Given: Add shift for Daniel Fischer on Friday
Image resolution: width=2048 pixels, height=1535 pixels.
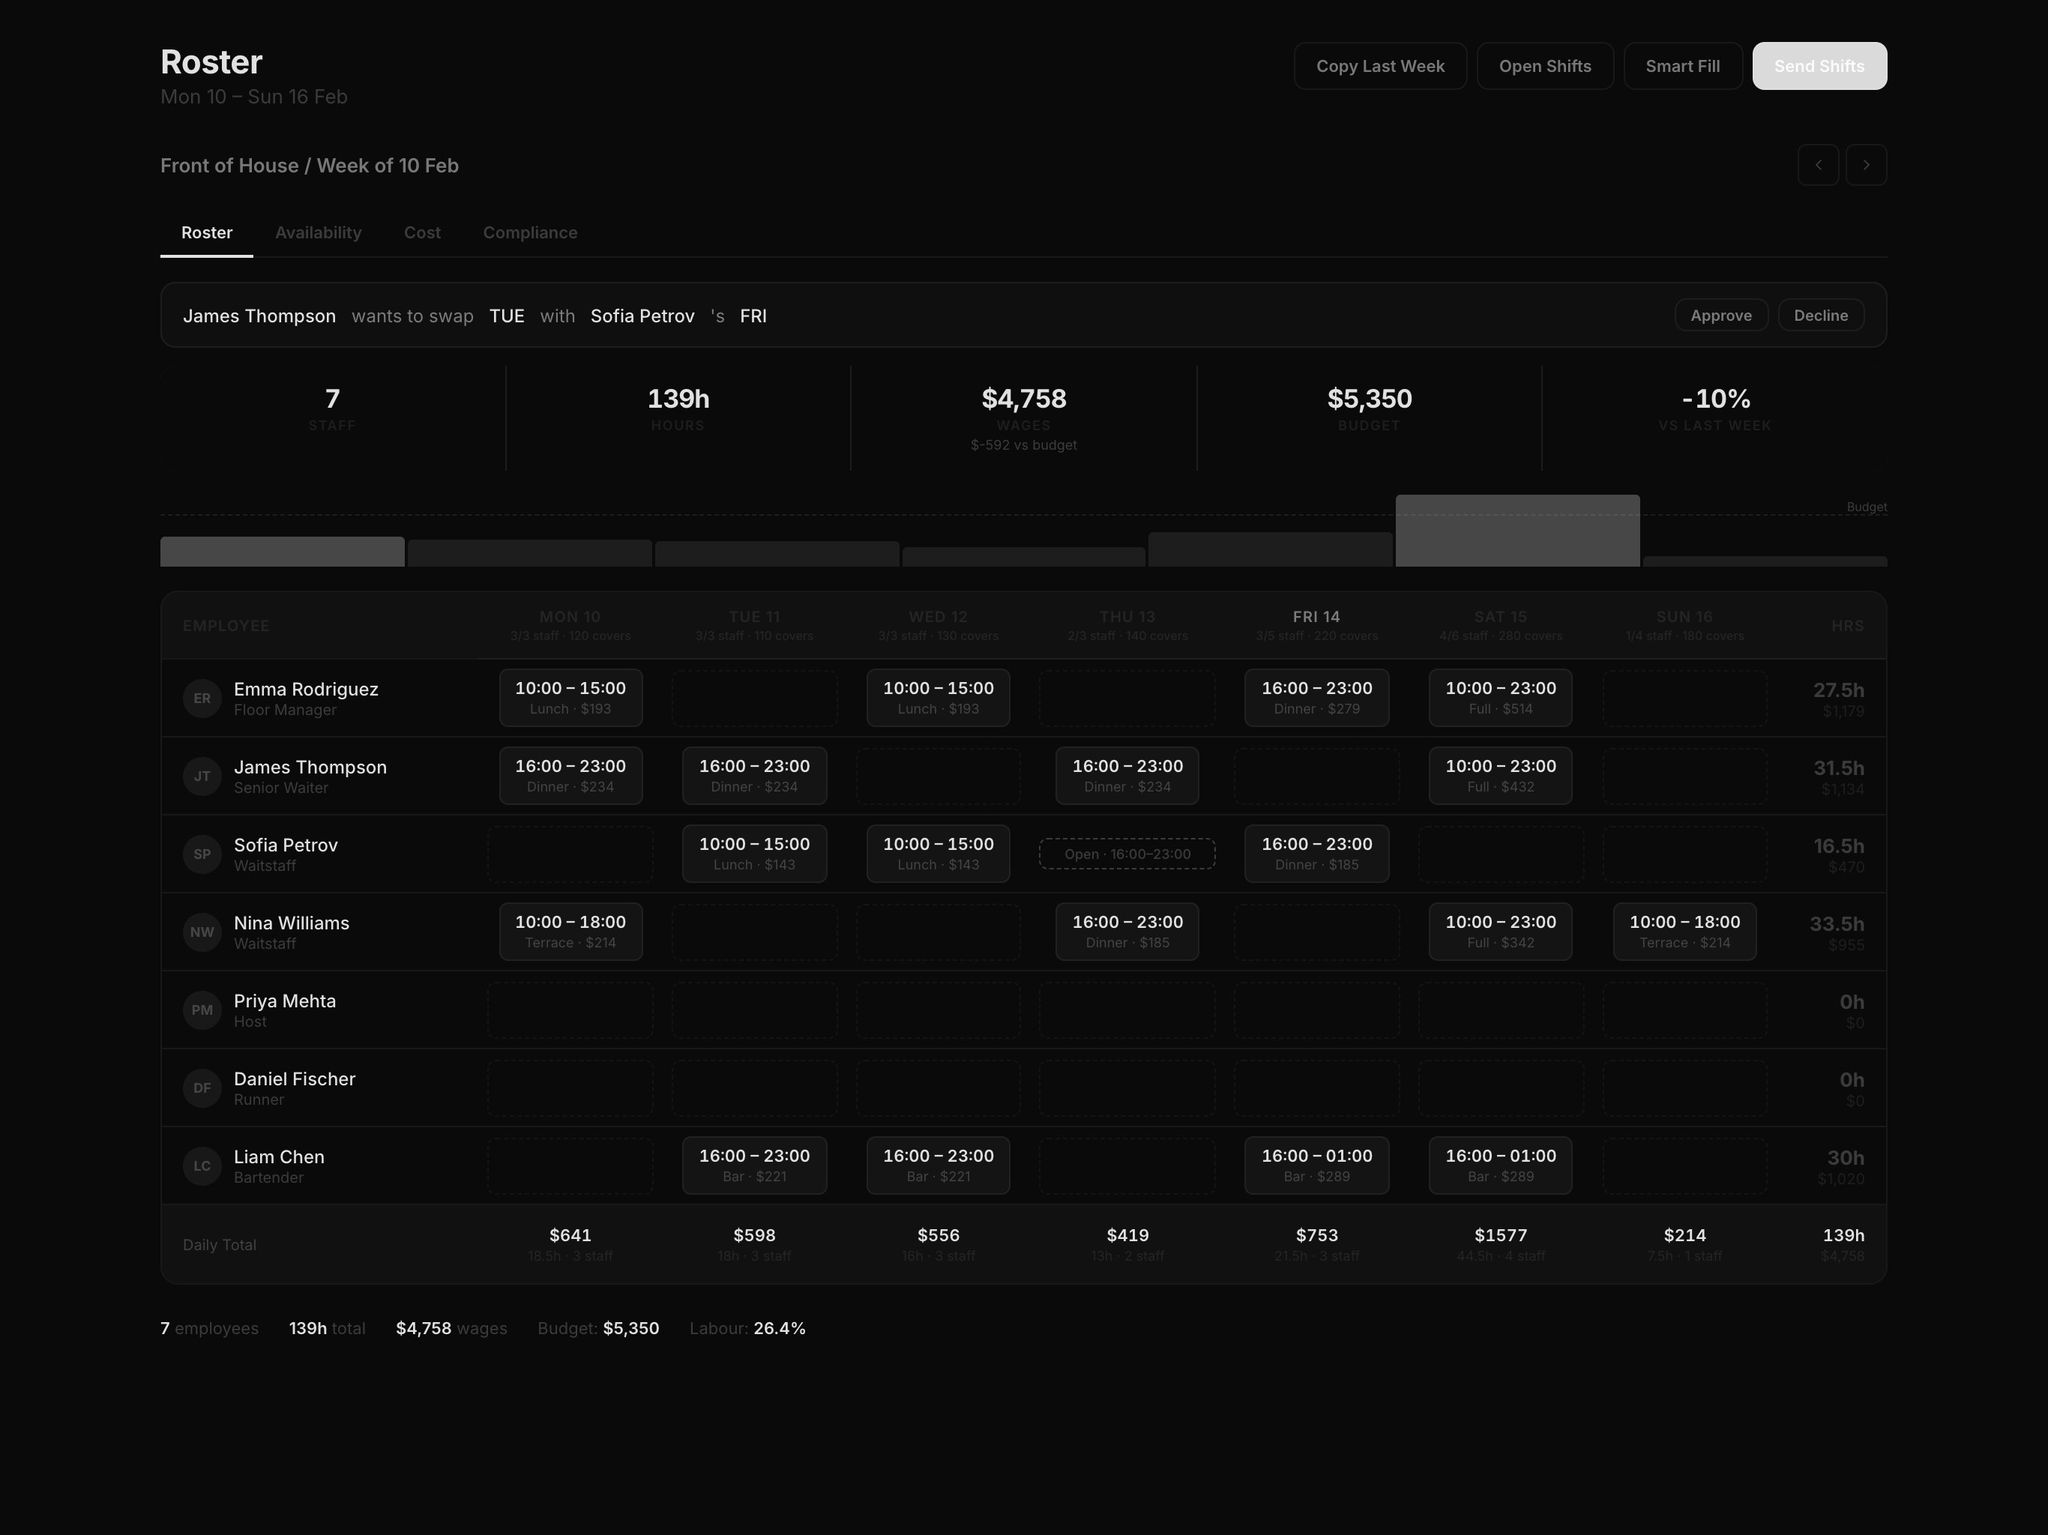Looking at the screenshot, I should (x=1316, y=1088).
